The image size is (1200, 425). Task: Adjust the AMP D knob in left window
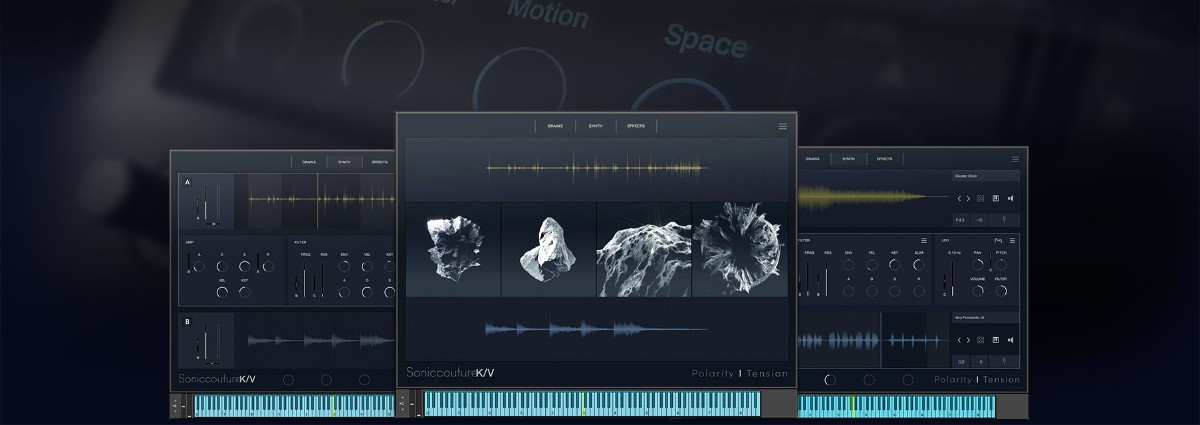click(222, 266)
